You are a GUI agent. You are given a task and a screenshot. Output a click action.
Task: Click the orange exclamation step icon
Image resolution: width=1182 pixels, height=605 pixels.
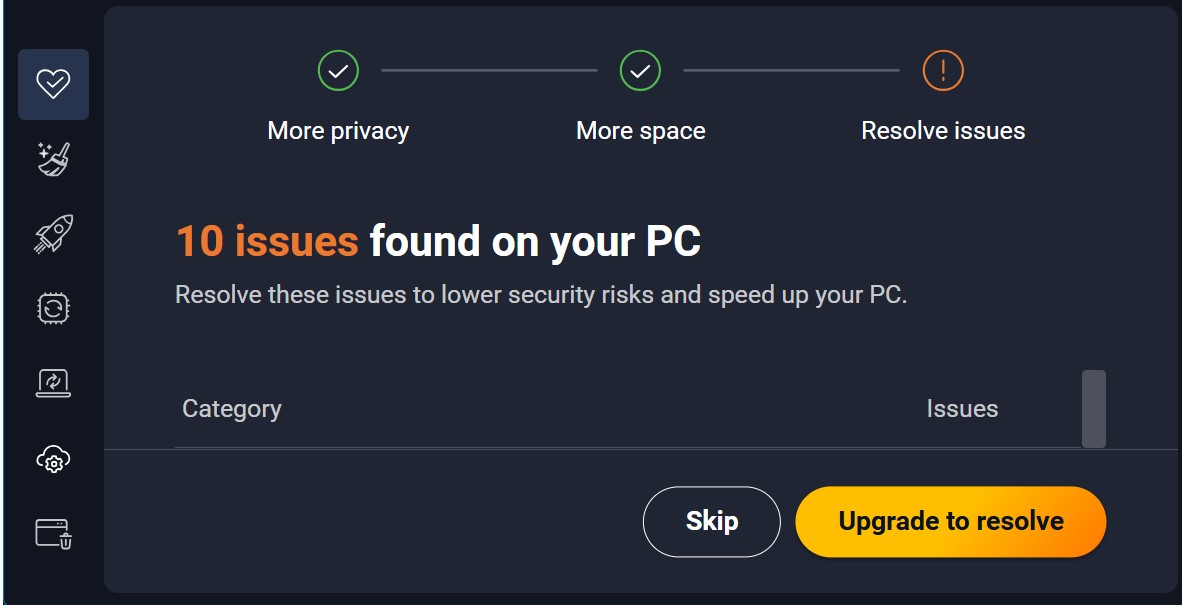942,70
